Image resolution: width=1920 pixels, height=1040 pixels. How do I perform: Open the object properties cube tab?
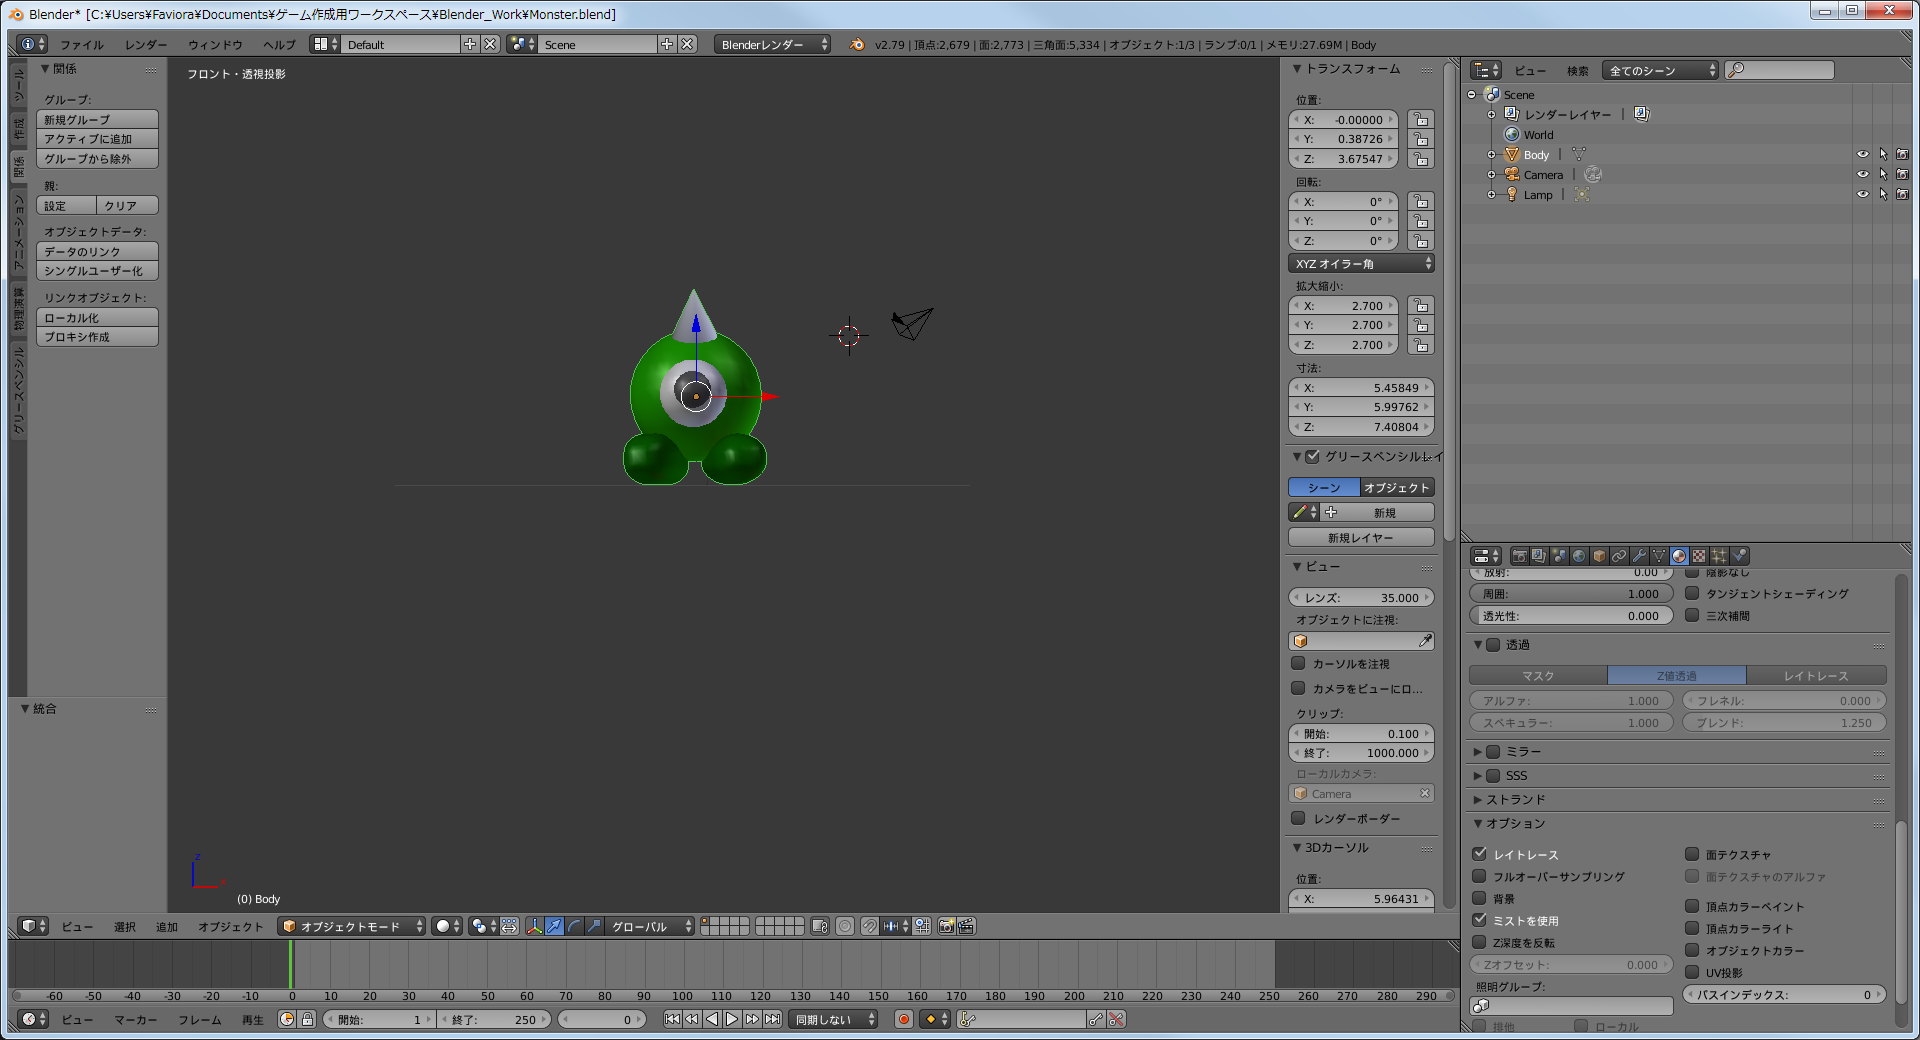[x=1599, y=556]
